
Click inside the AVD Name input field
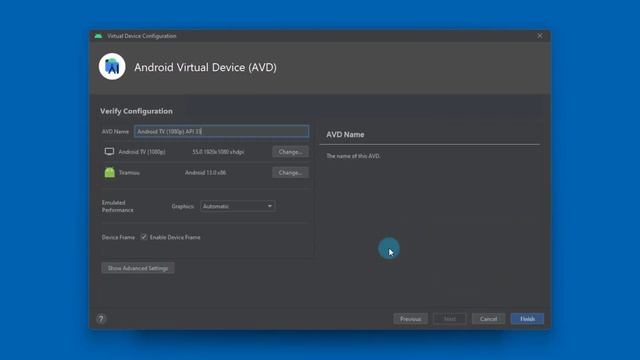[222, 131]
